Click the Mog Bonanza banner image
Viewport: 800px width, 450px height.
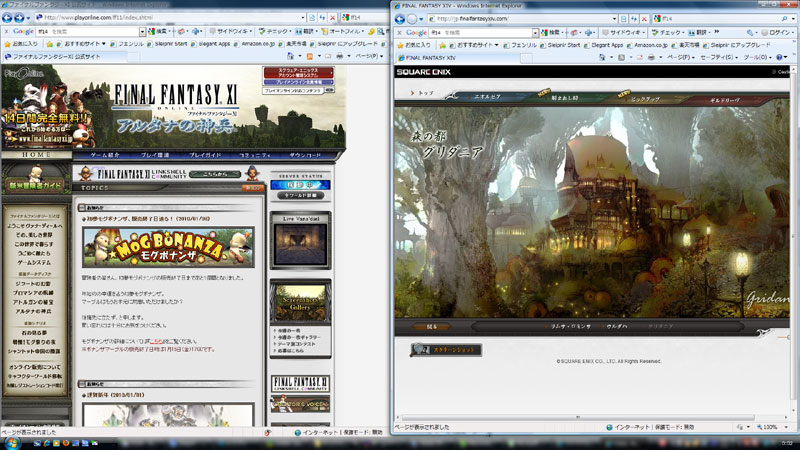tap(168, 247)
